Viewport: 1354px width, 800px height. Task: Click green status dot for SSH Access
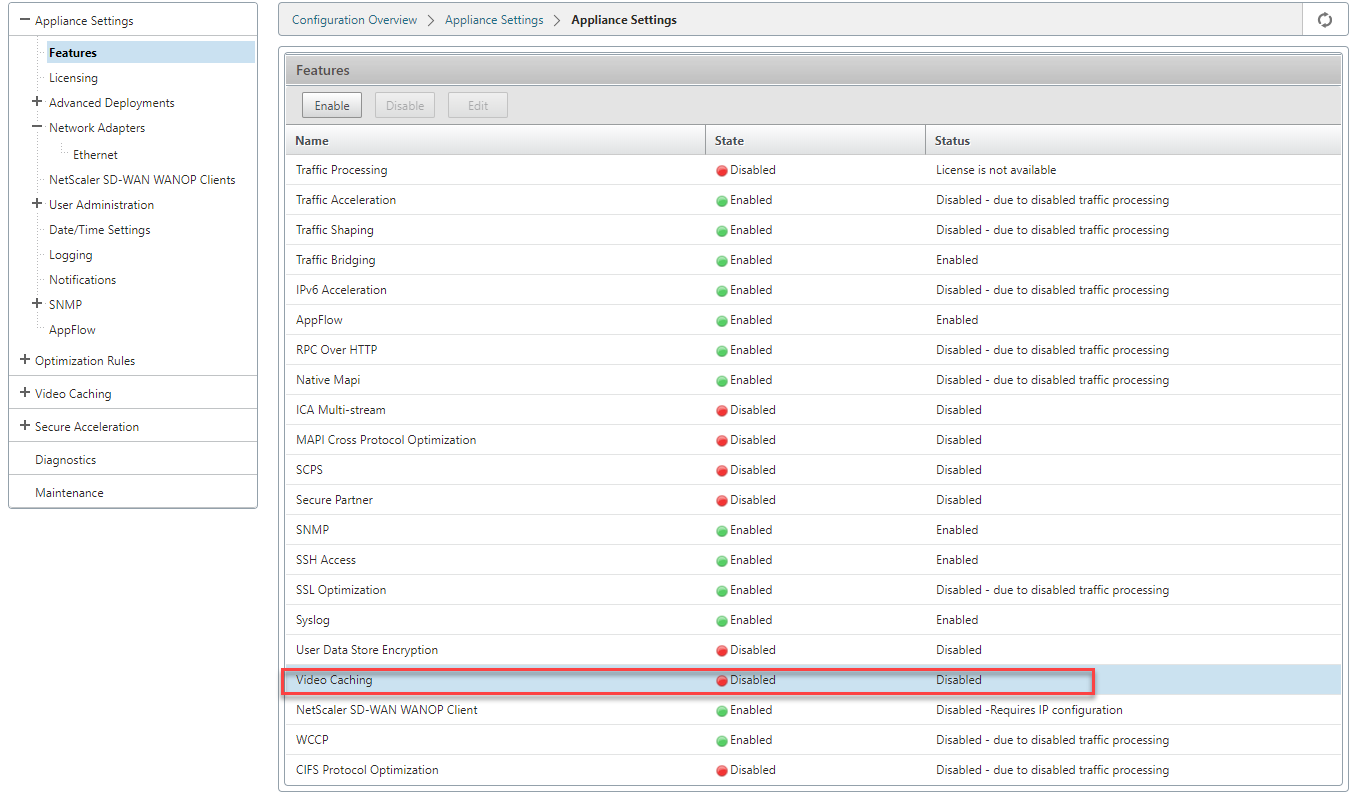pos(721,561)
